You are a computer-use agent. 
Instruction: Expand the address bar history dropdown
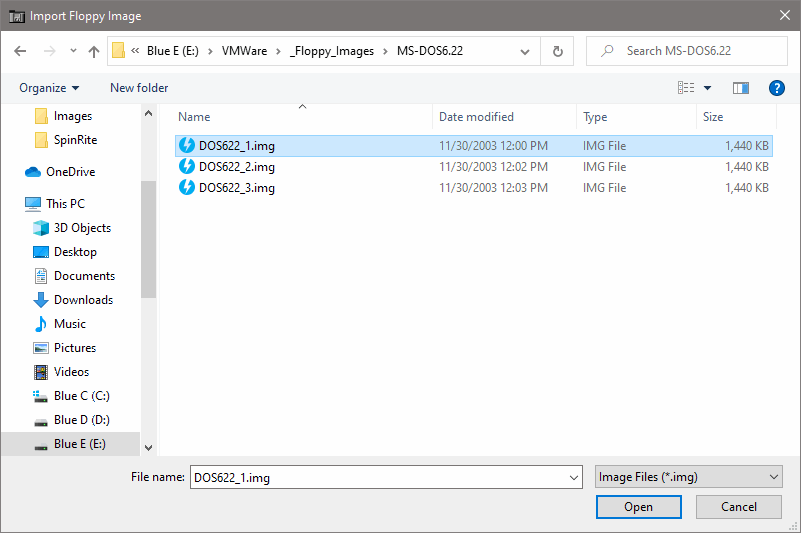(525, 51)
